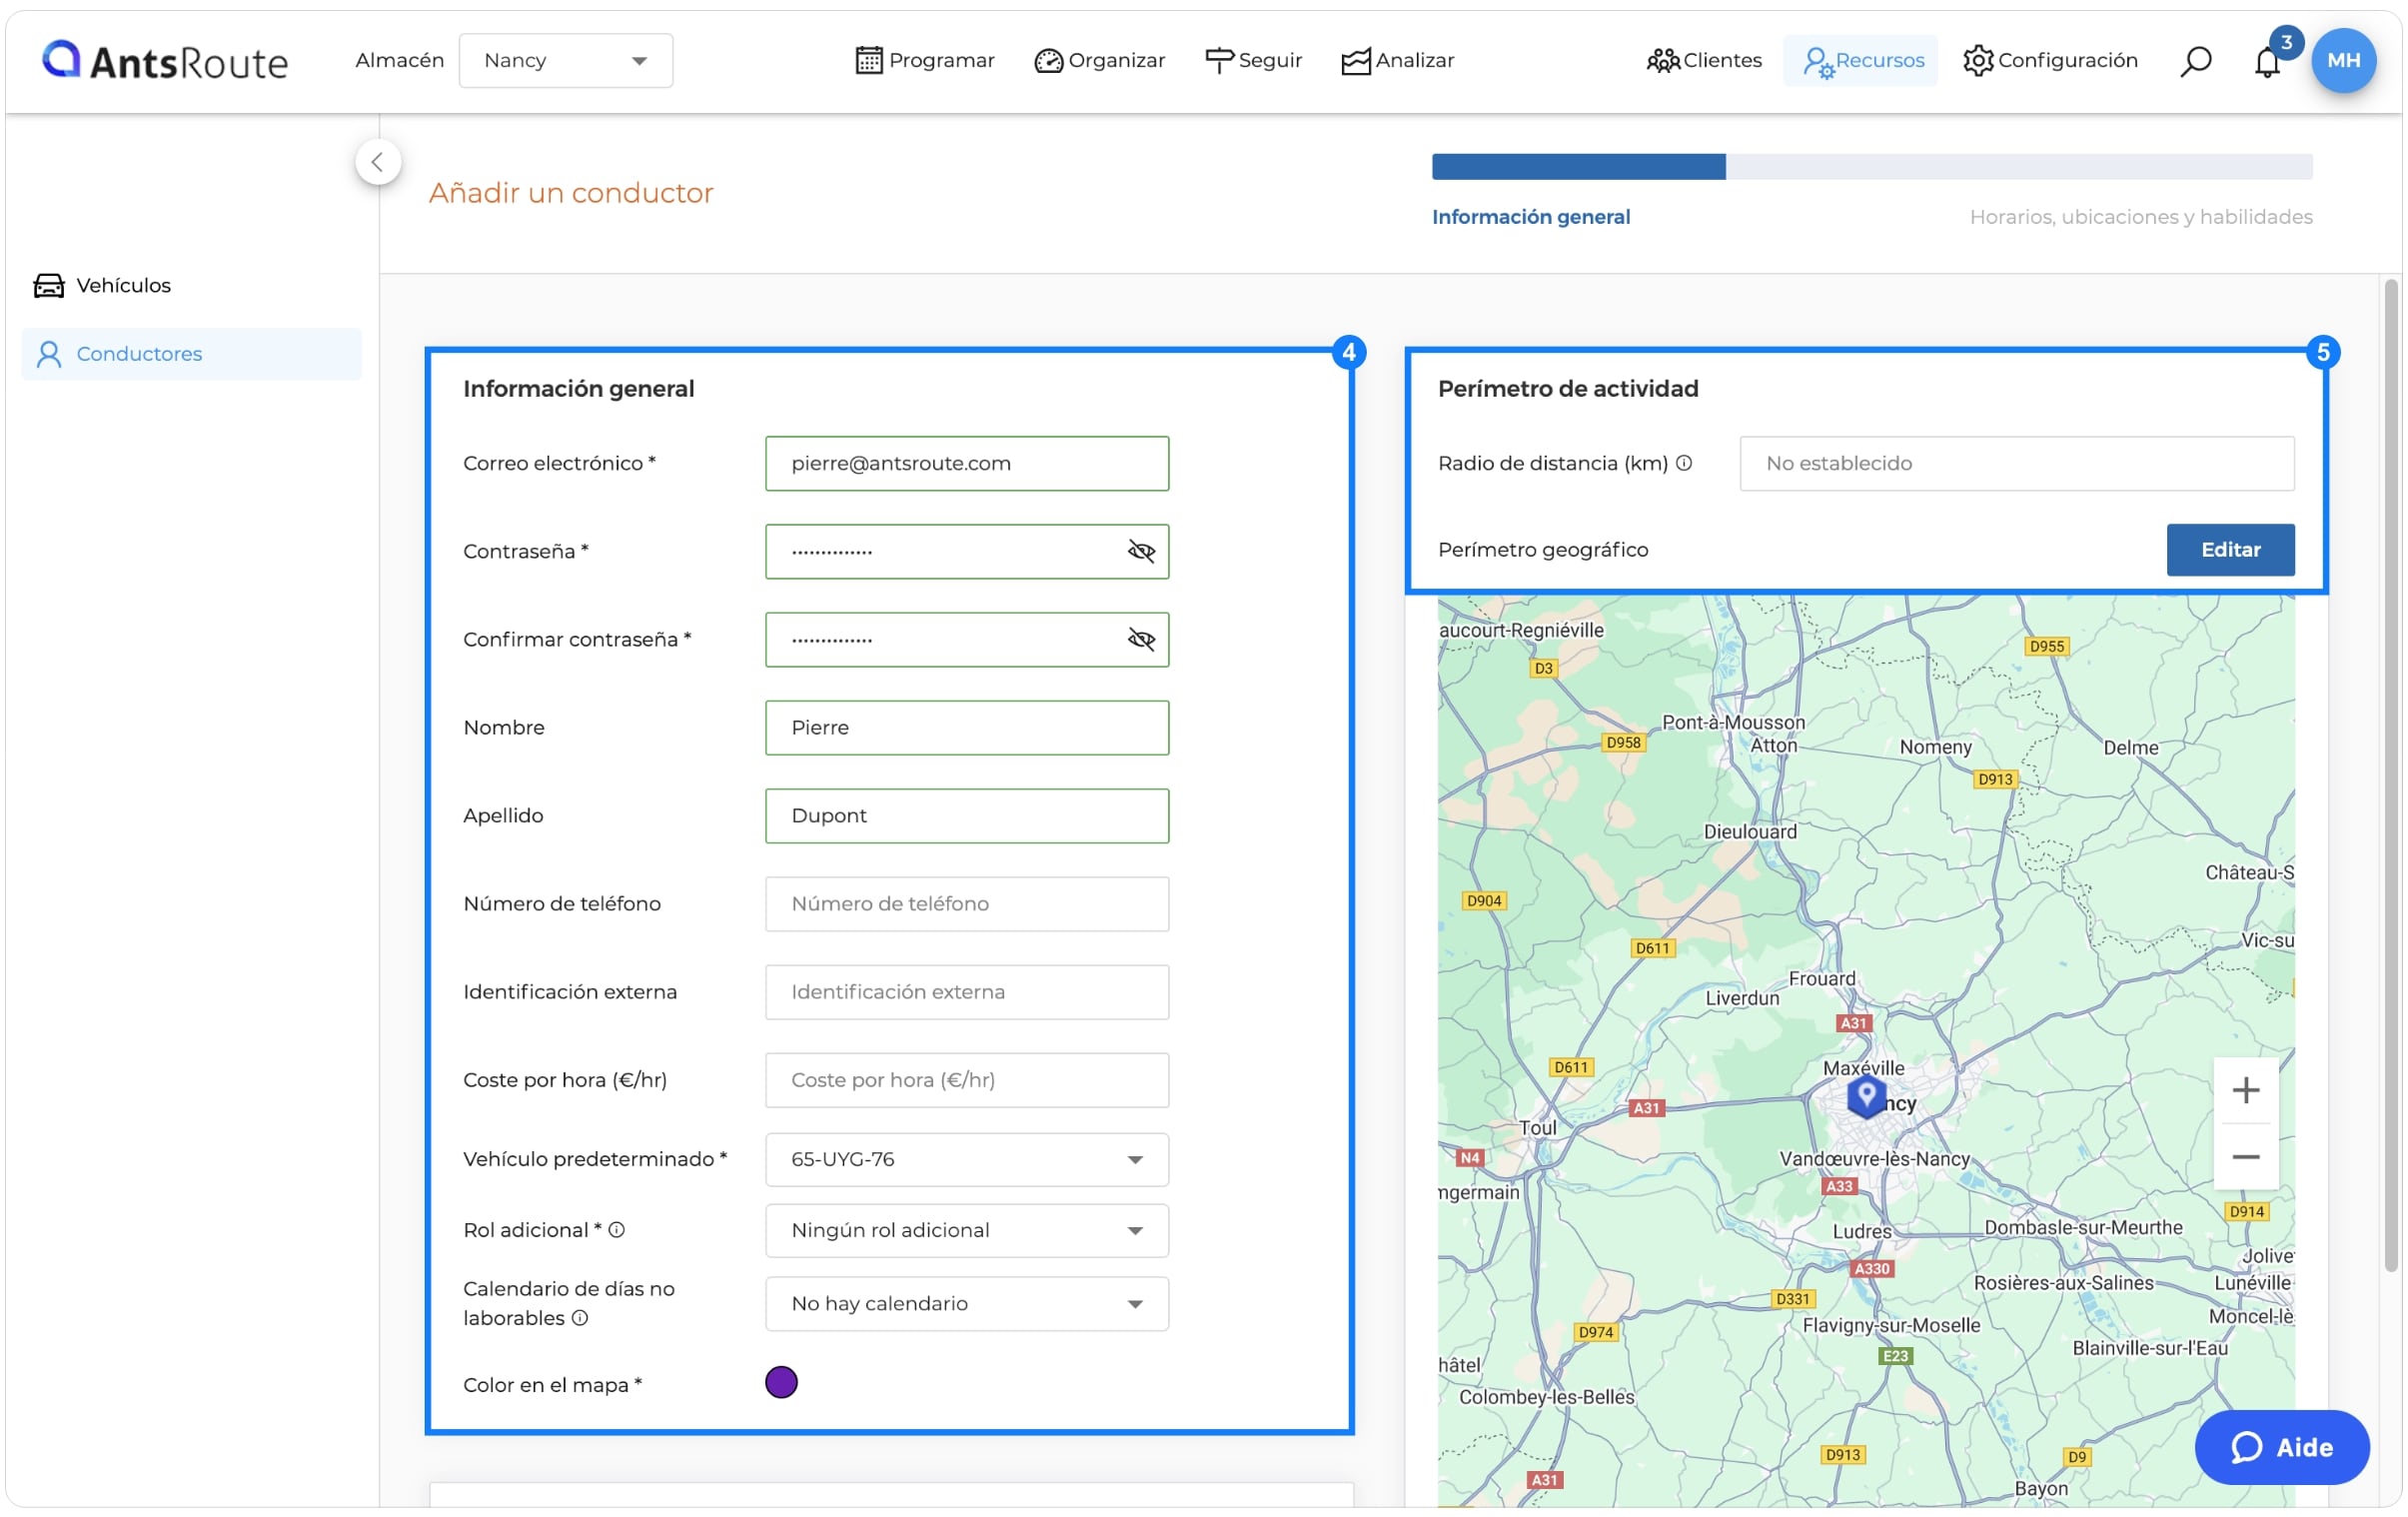
Task: Click the Analizar chart icon
Action: (1355, 61)
